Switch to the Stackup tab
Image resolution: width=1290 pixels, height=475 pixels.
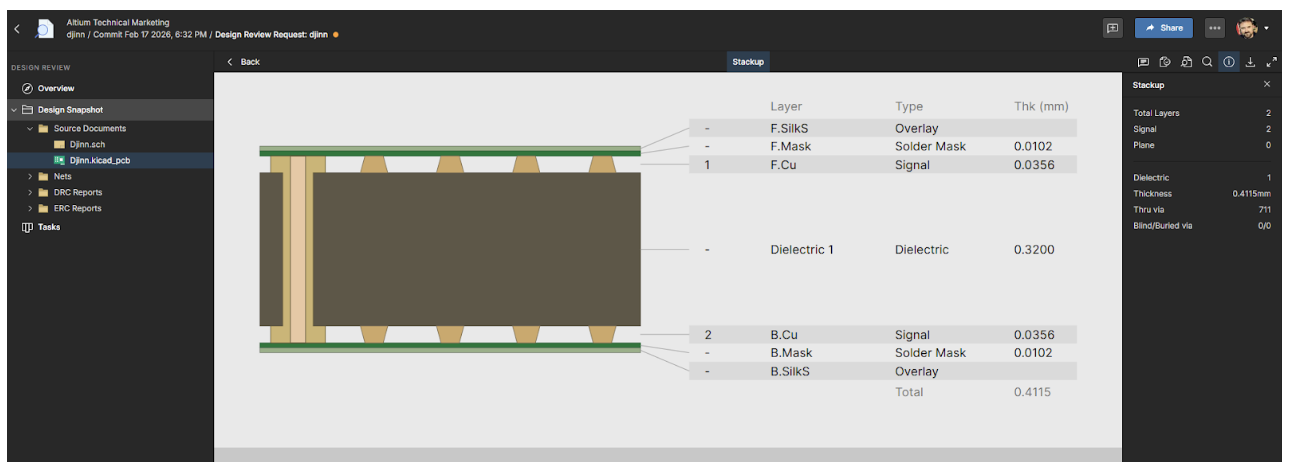pyautogui.click(x=748, y=62)
